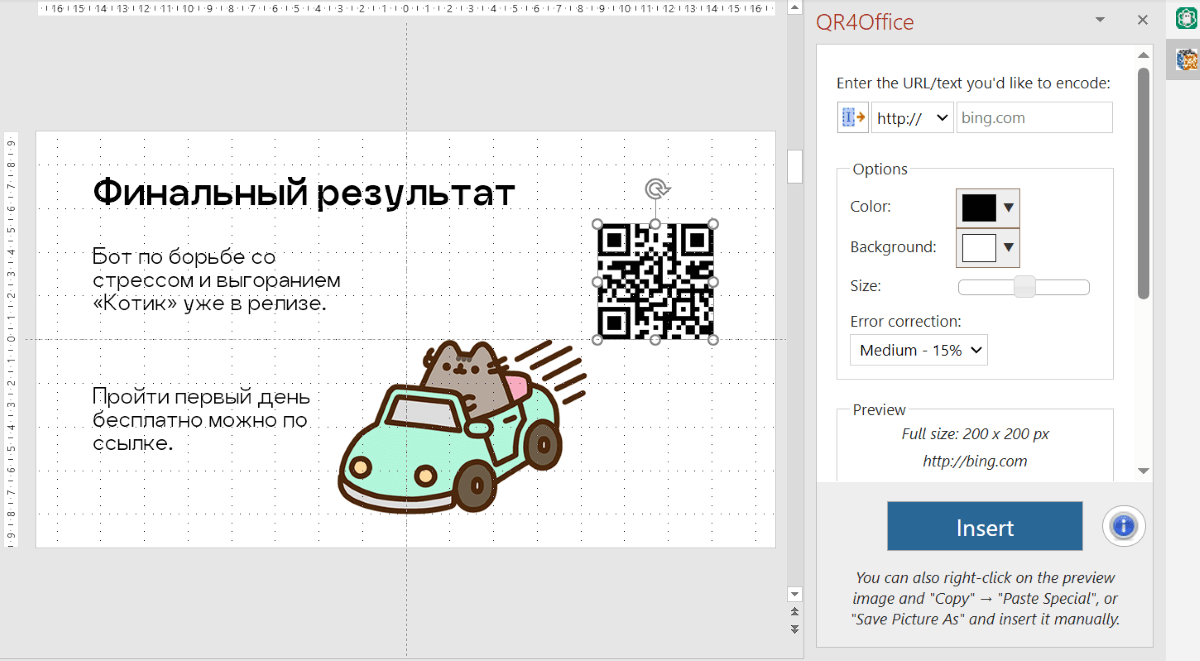Select the orange add-in icon in sidebar

[x=1187, y=60]
